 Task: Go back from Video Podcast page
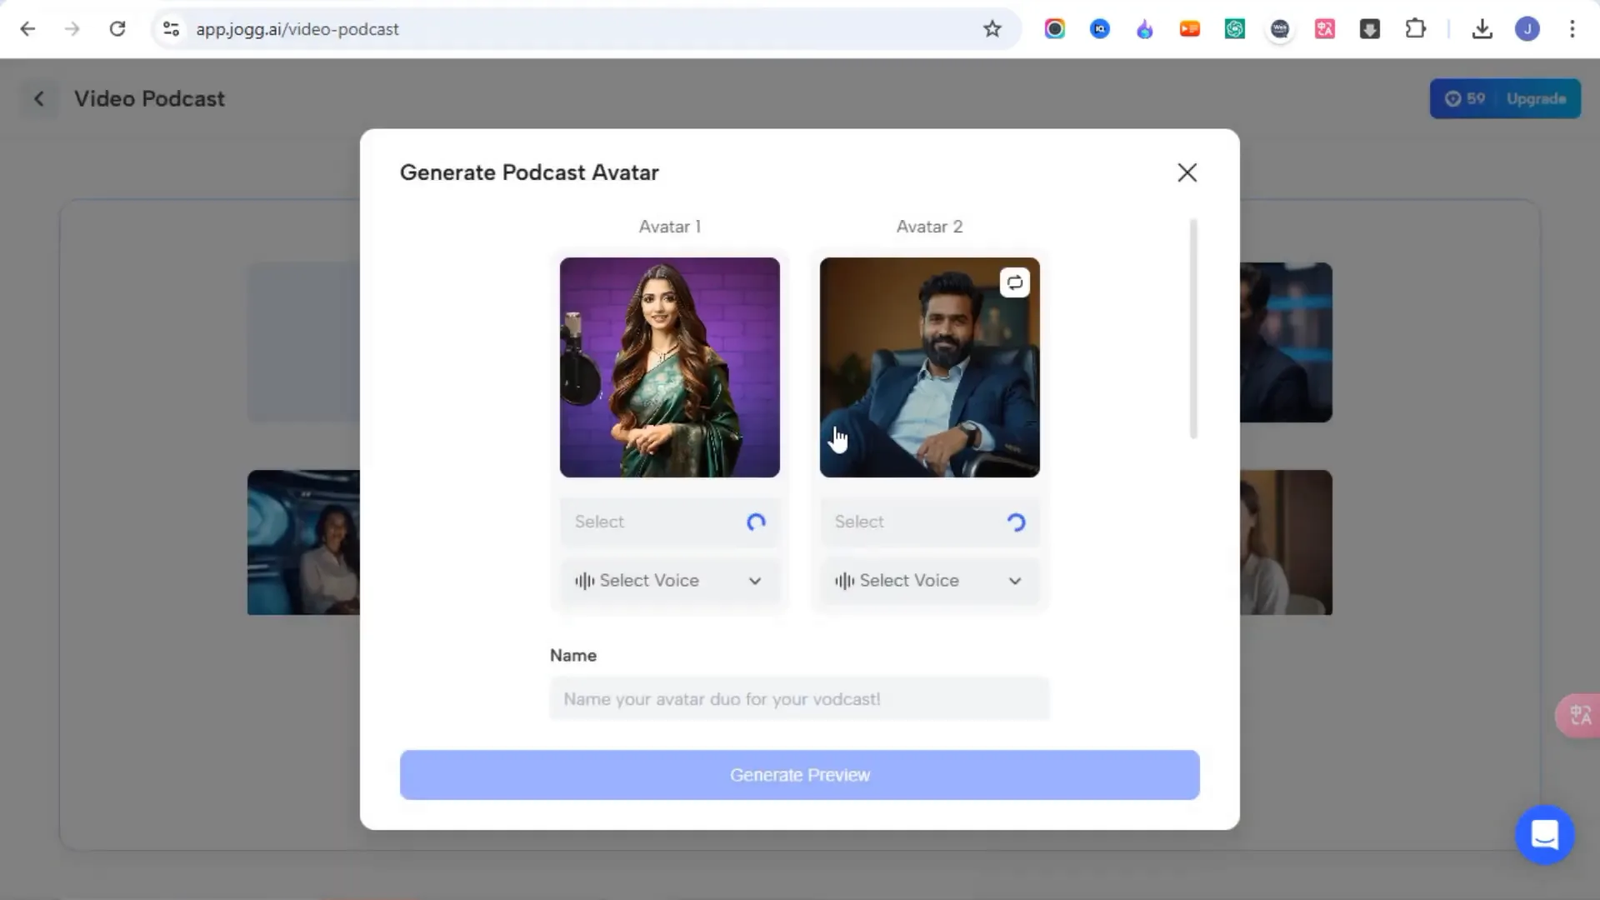click(39, 99)
